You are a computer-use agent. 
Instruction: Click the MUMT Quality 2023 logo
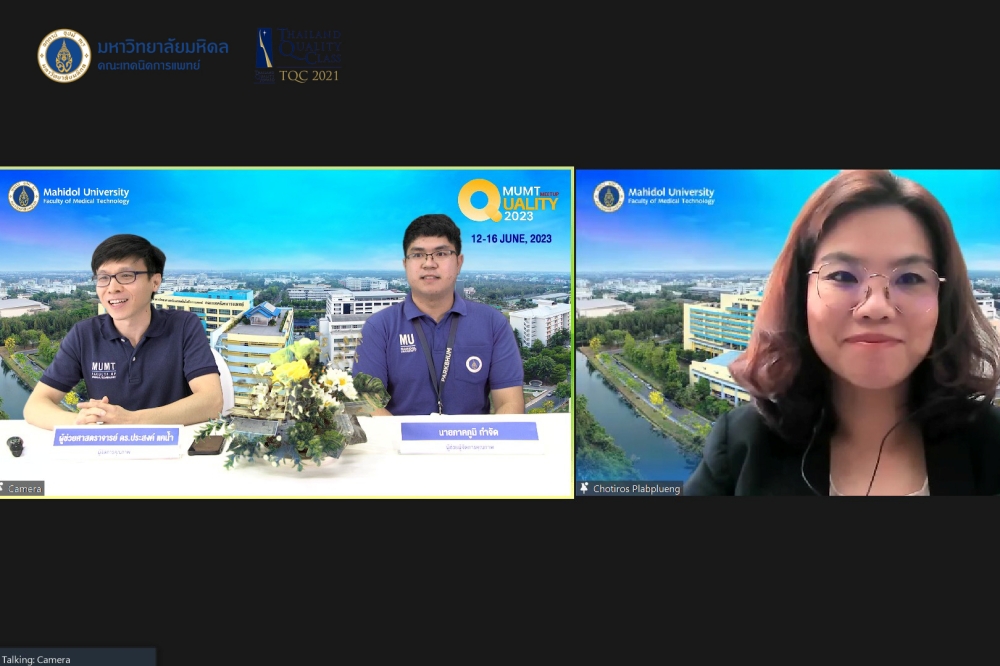point(507,200)
